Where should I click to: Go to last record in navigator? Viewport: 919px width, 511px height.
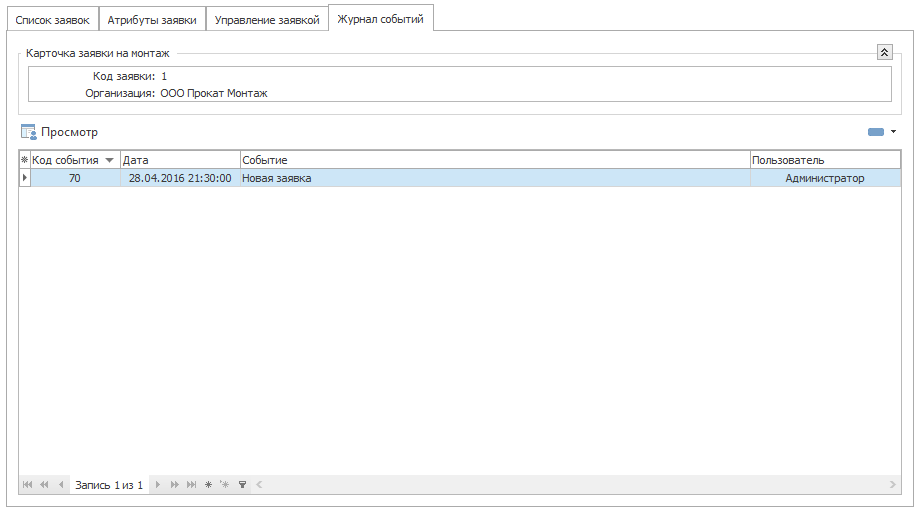(191, 485)
